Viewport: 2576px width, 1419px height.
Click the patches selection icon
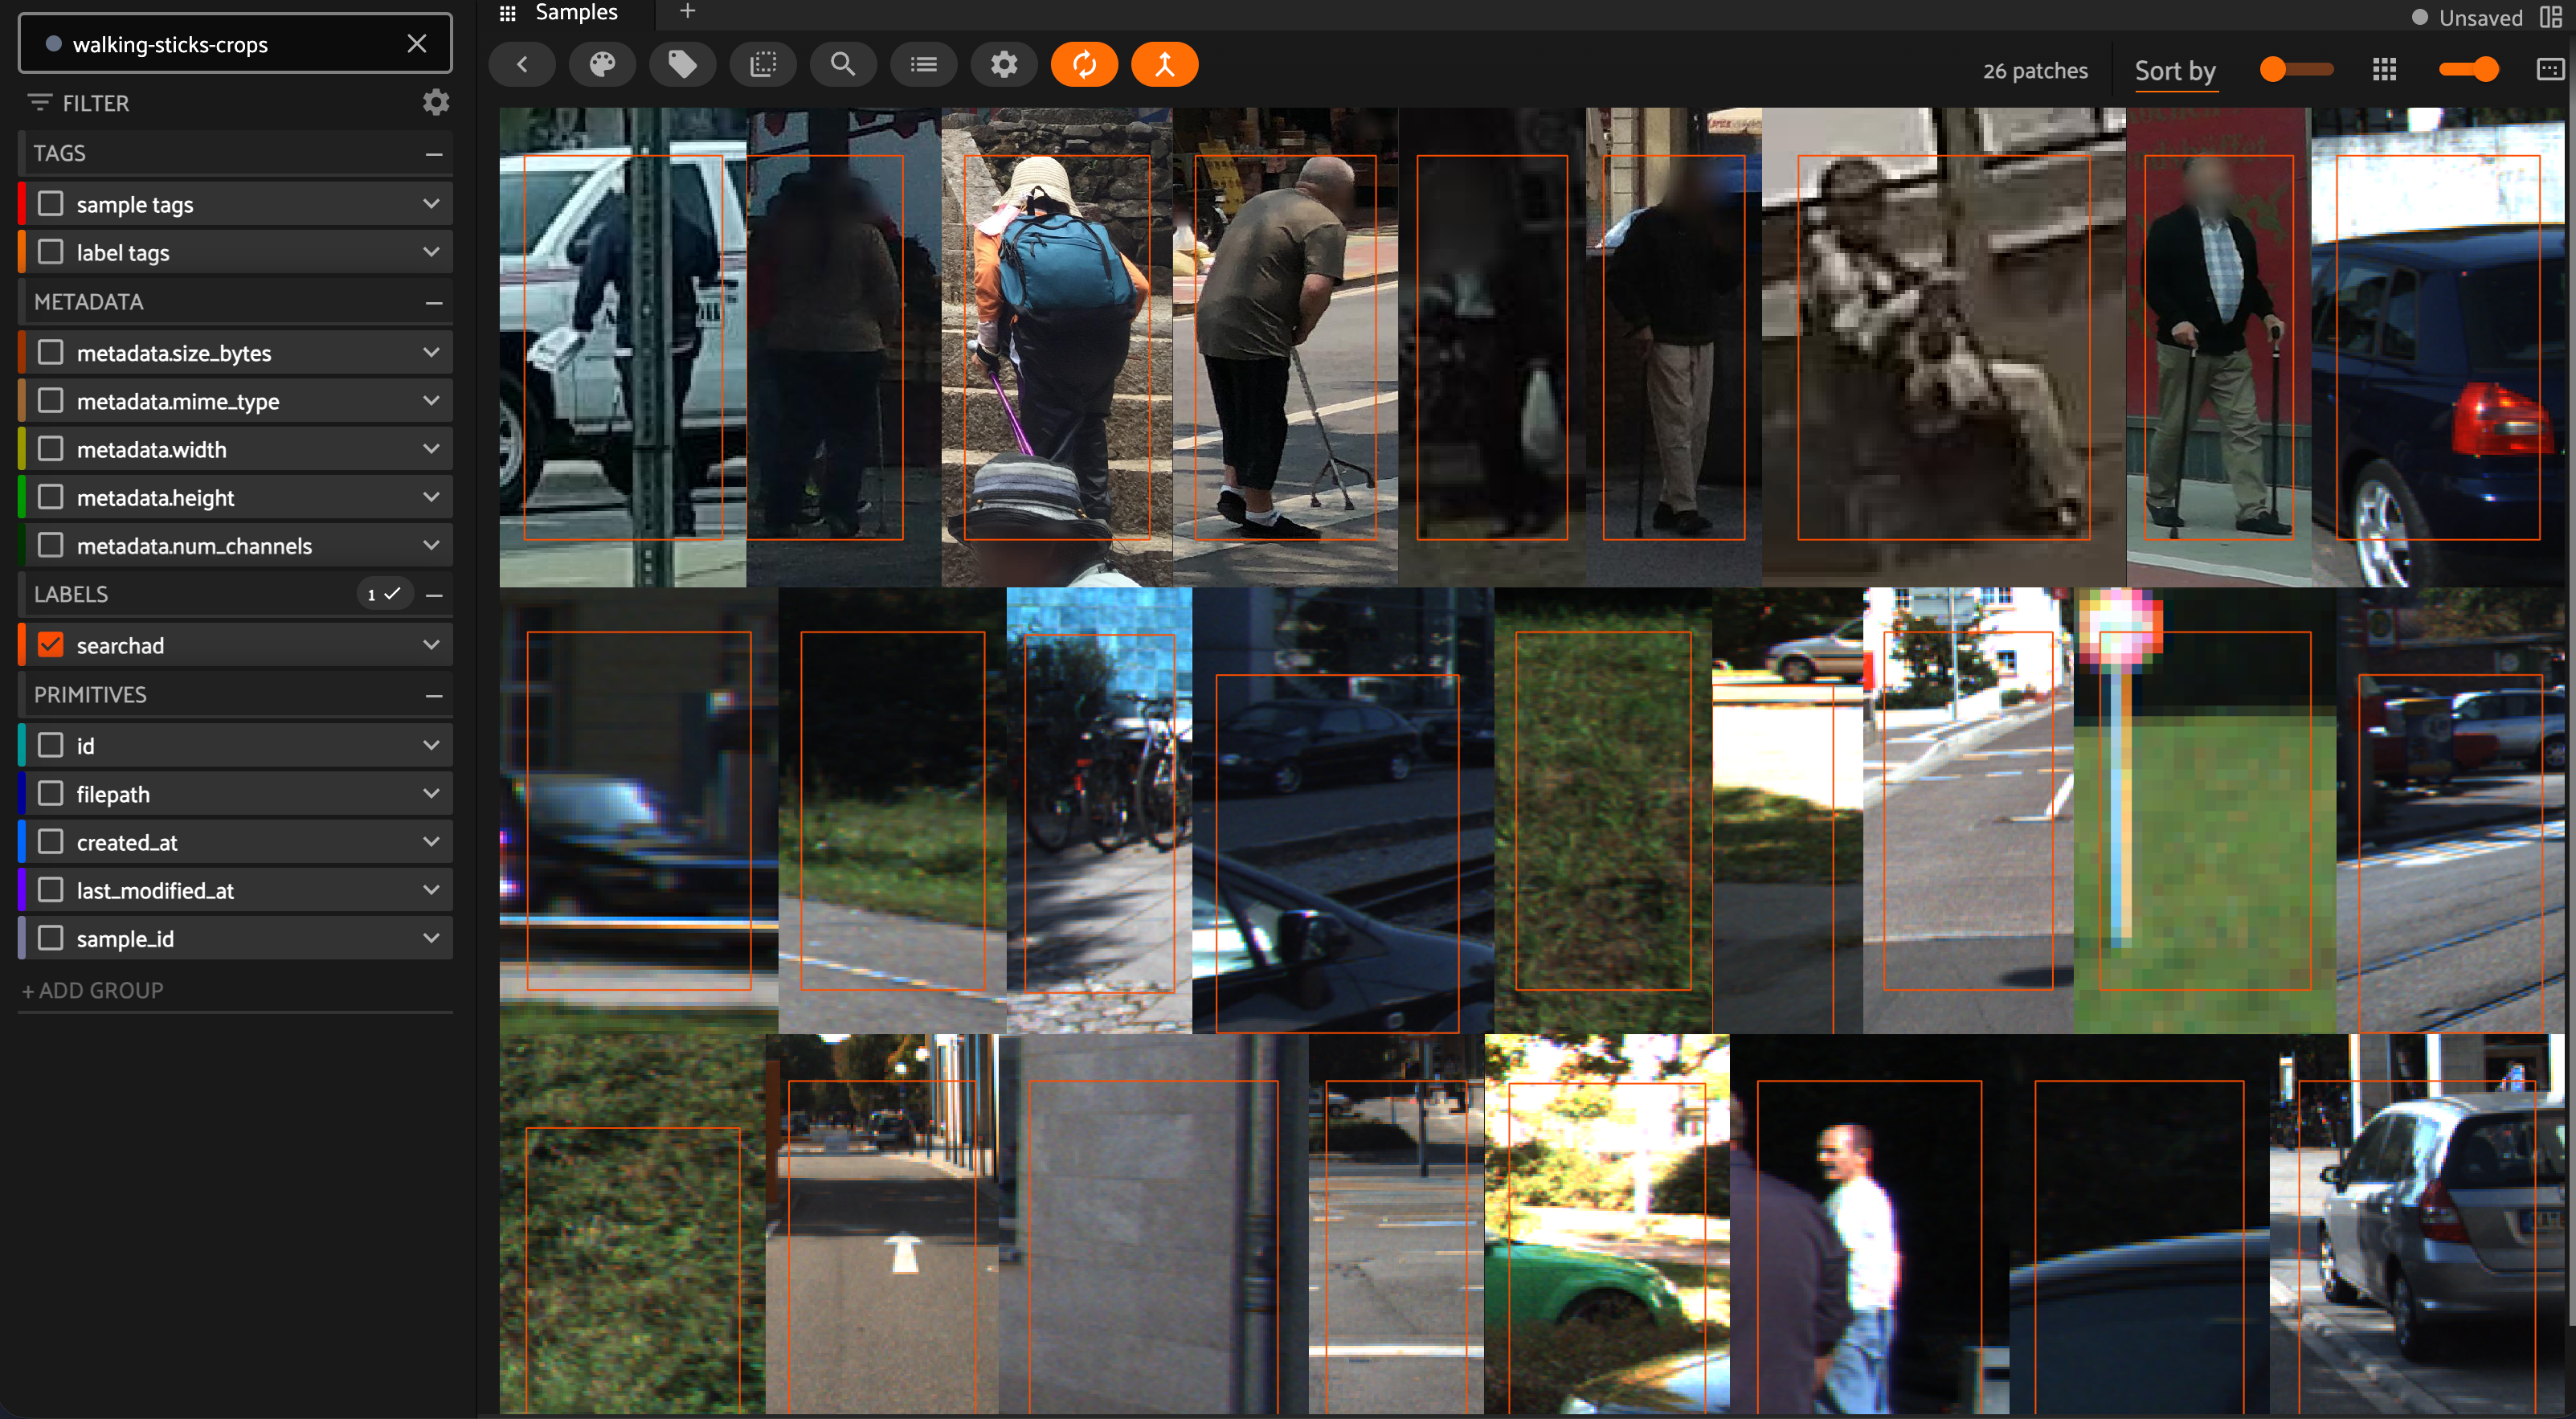(x=763, y=65)
